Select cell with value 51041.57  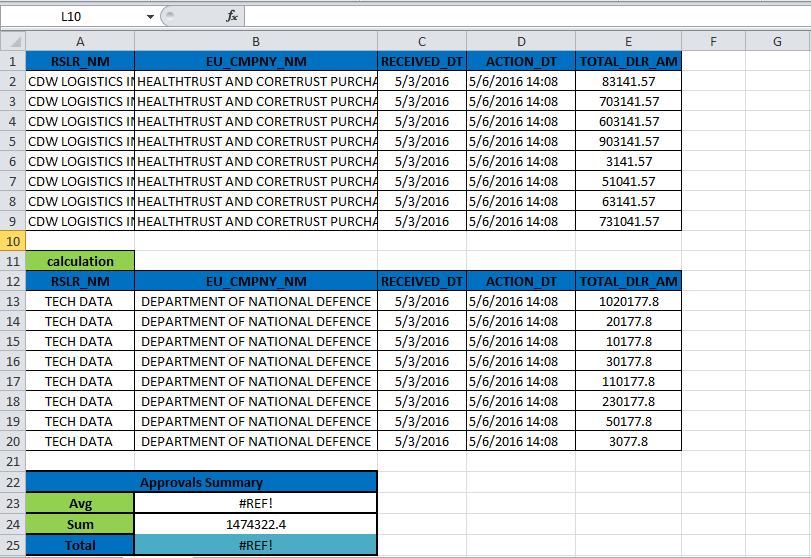pyautogui.click(x=628, y=182)
